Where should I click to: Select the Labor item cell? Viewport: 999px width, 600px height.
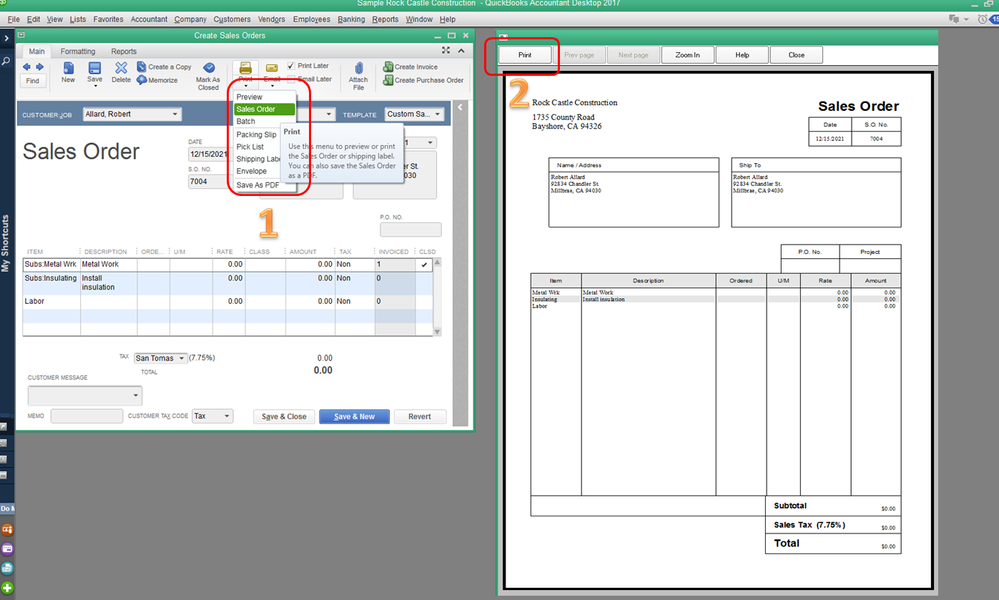(x=51, y=301)
